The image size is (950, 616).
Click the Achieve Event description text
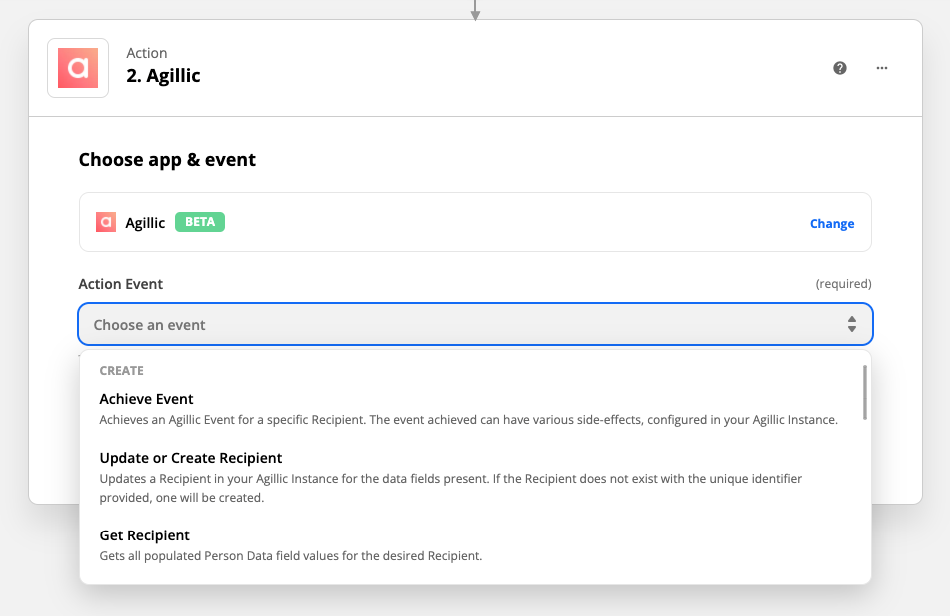pos(468,420)
